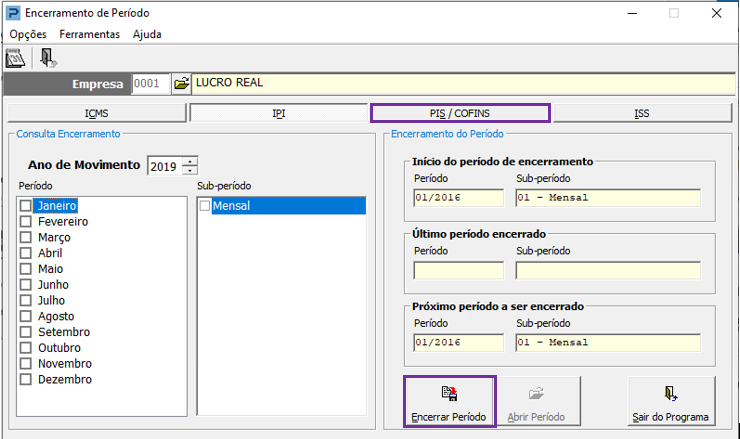Click the LUCRO REAL company name field
Screen dimensions: 740x439
pos(463,84)
